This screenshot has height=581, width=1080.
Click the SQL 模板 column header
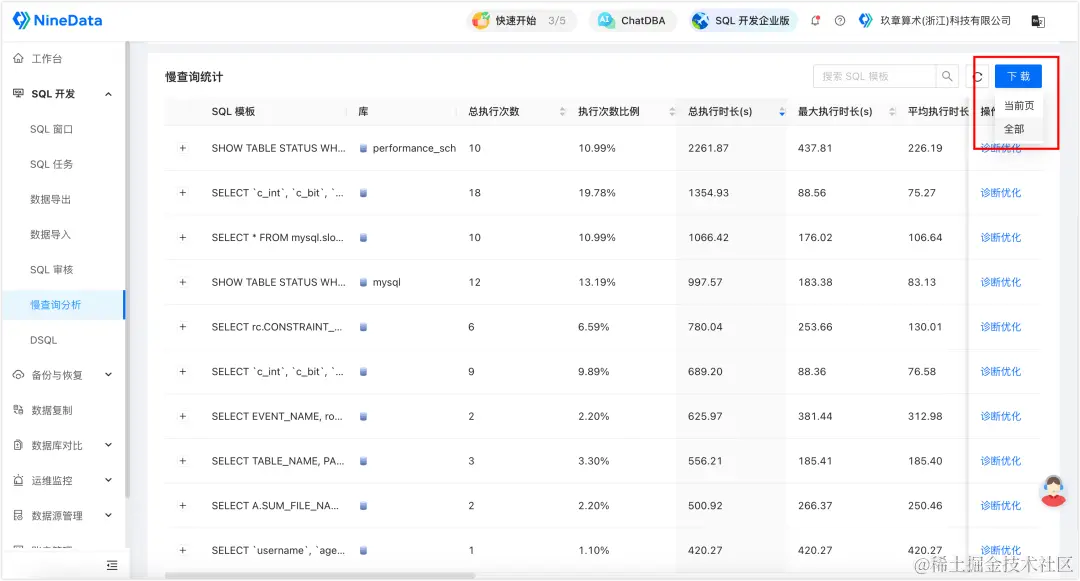(x=233, y=112)
